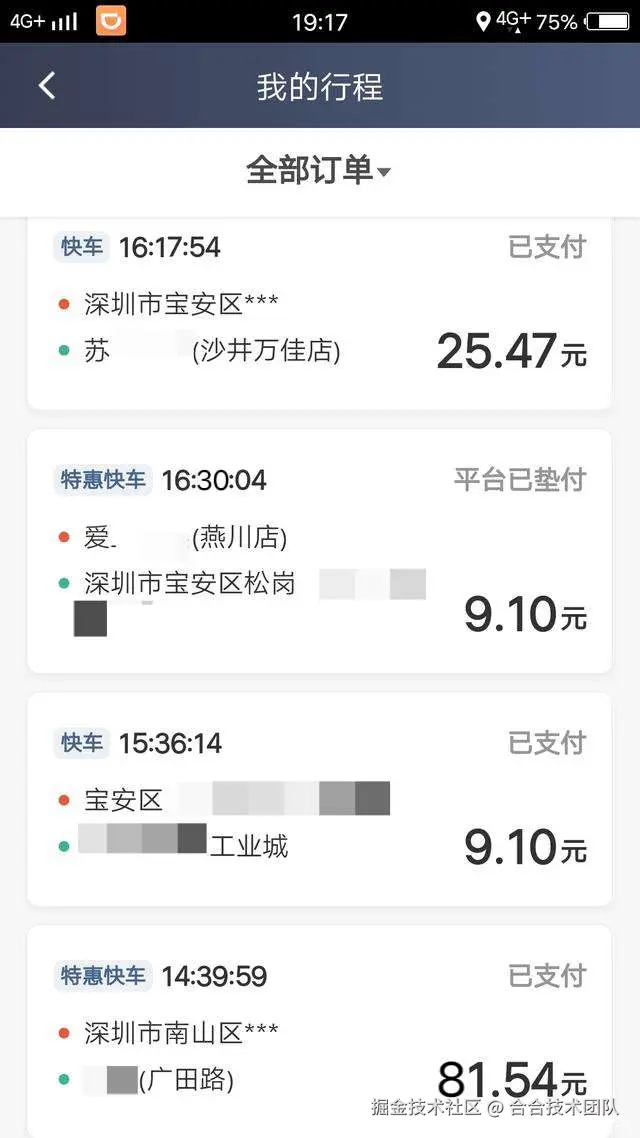This screenshot has width=640, height=1138.
Task: Tap the back arrow icon
Action: (47, 86)
